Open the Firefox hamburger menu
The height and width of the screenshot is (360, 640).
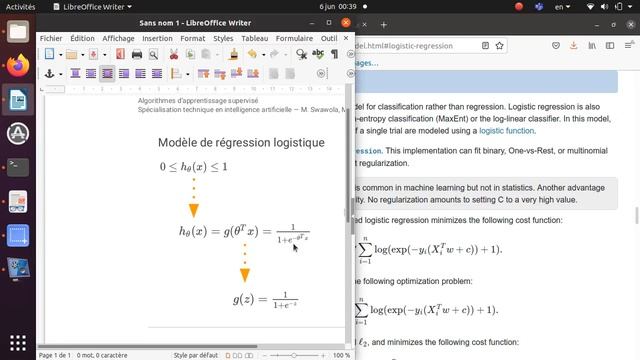tap(629, 45)
